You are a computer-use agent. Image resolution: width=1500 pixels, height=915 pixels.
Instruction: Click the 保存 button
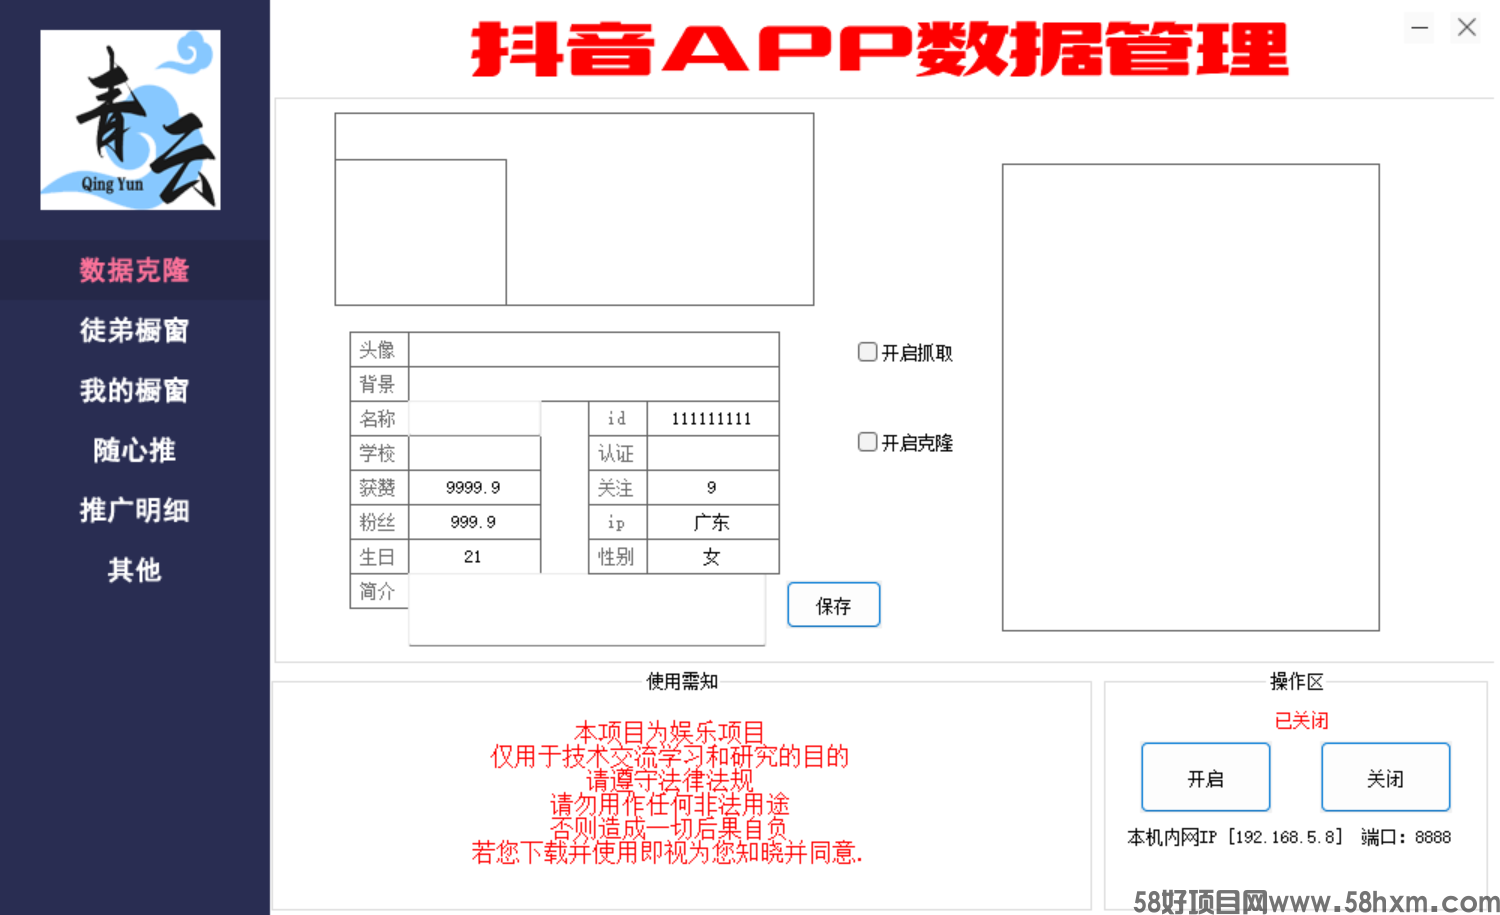coord(834,605)
